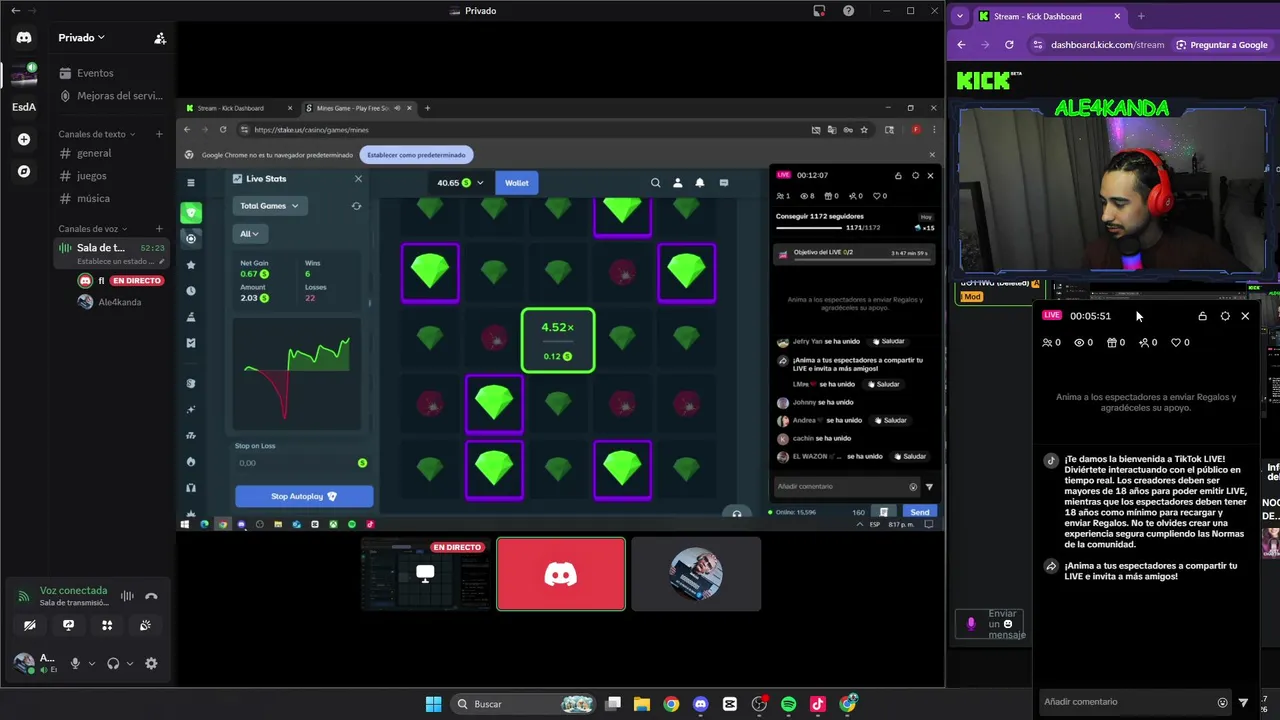Open TikTok LIVE overlay settings icon

click(1225, 316)
